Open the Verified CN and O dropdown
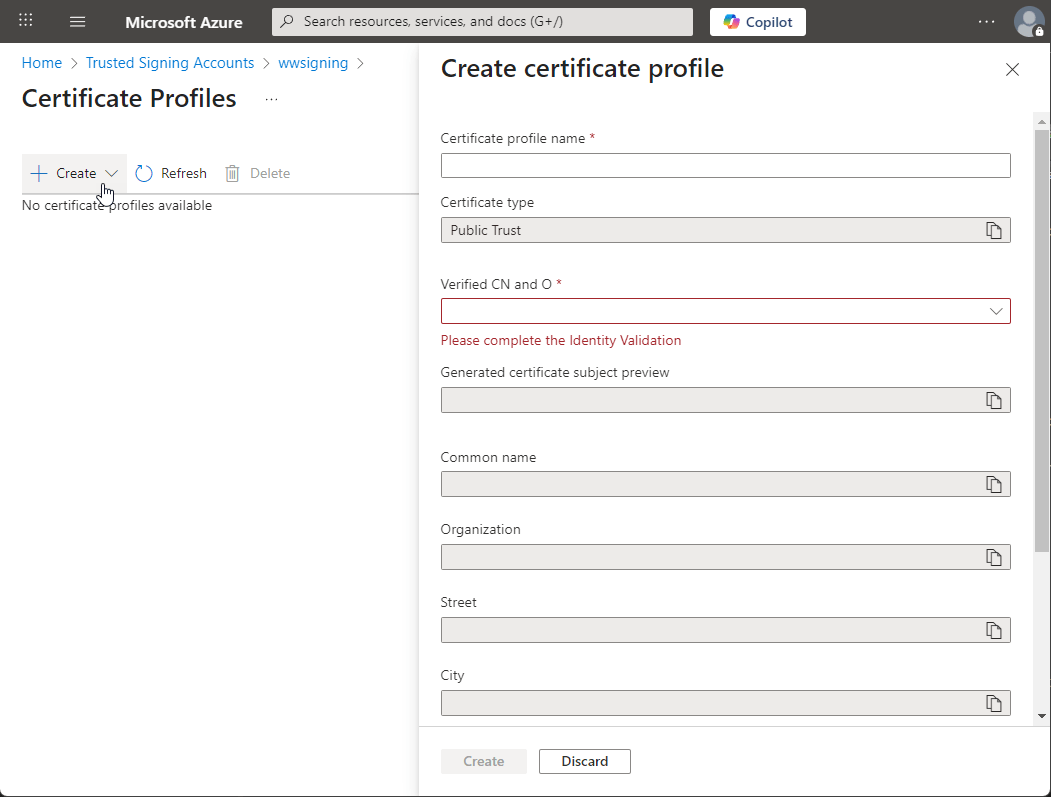 coord(996,311)
